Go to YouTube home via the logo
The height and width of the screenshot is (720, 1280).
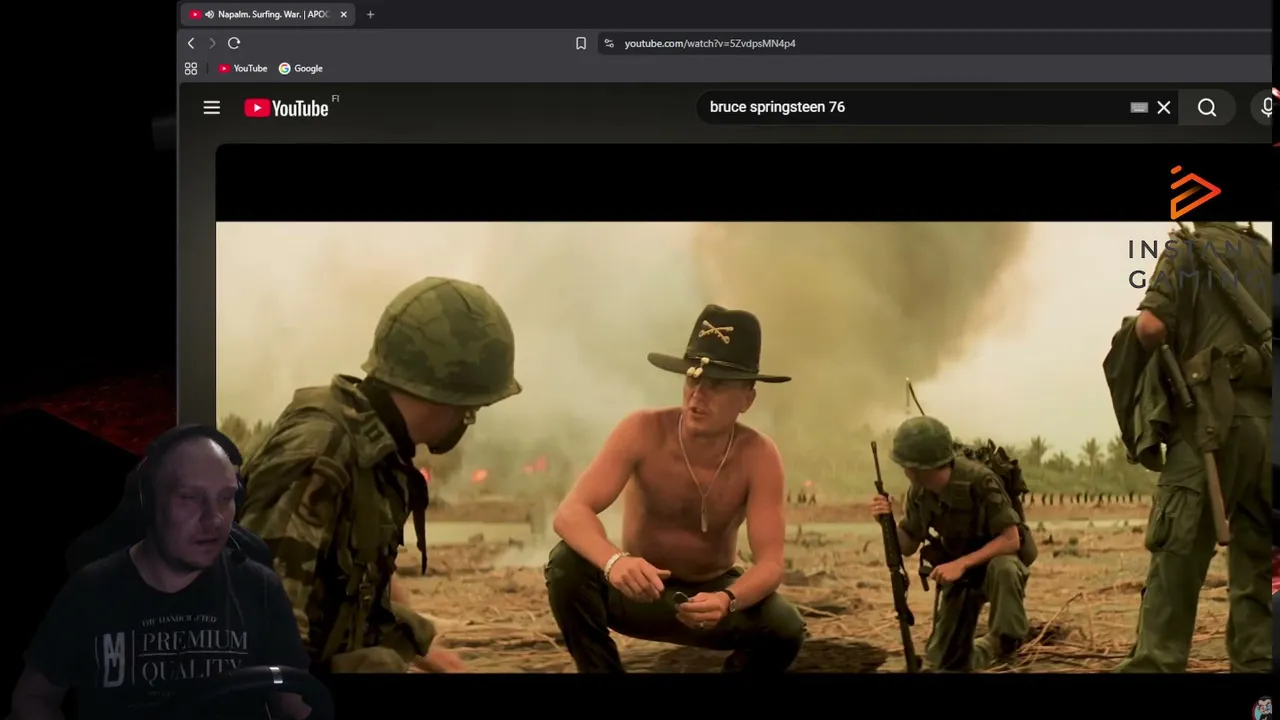pyautogui.click(x=287, y=108)
